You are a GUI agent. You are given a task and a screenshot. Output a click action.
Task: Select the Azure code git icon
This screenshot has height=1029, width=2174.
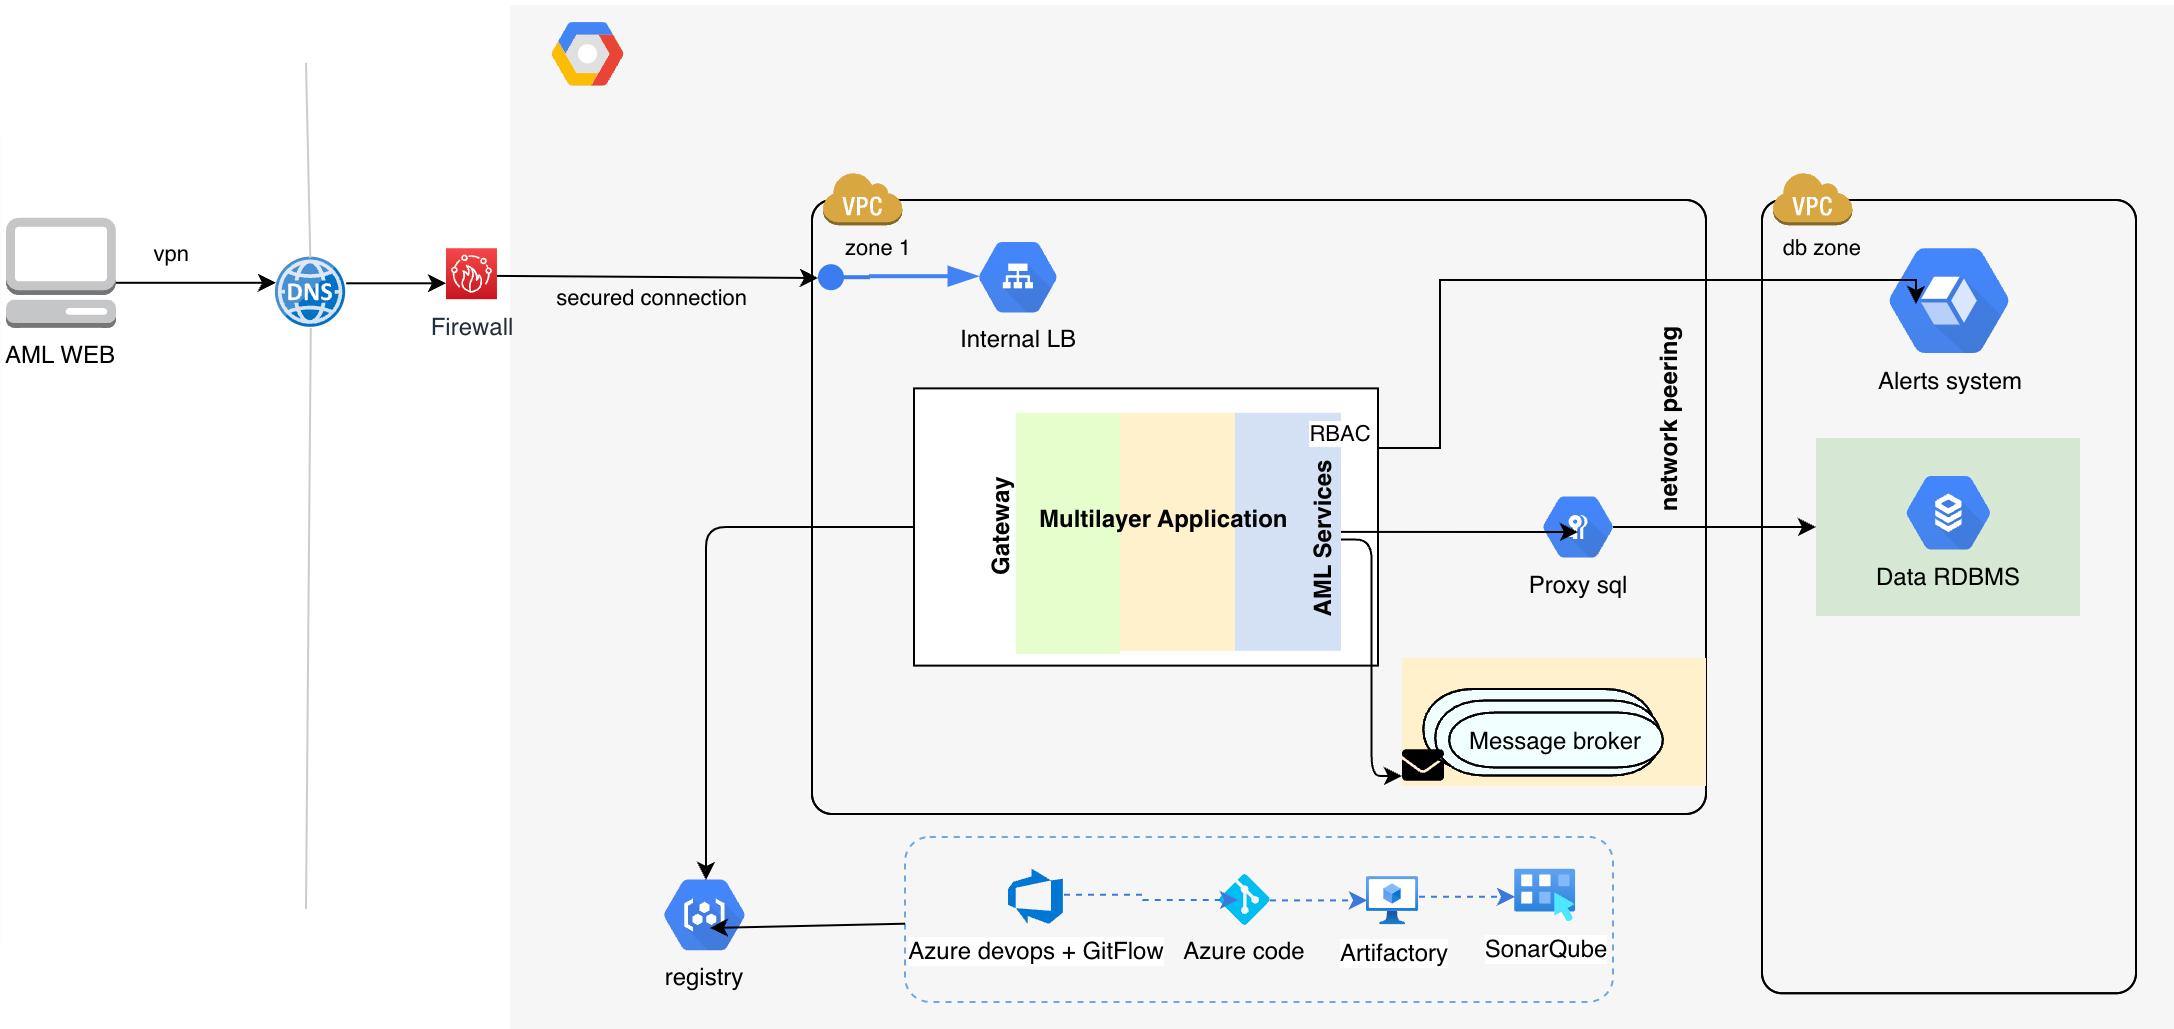click(x=1243, y=899)
